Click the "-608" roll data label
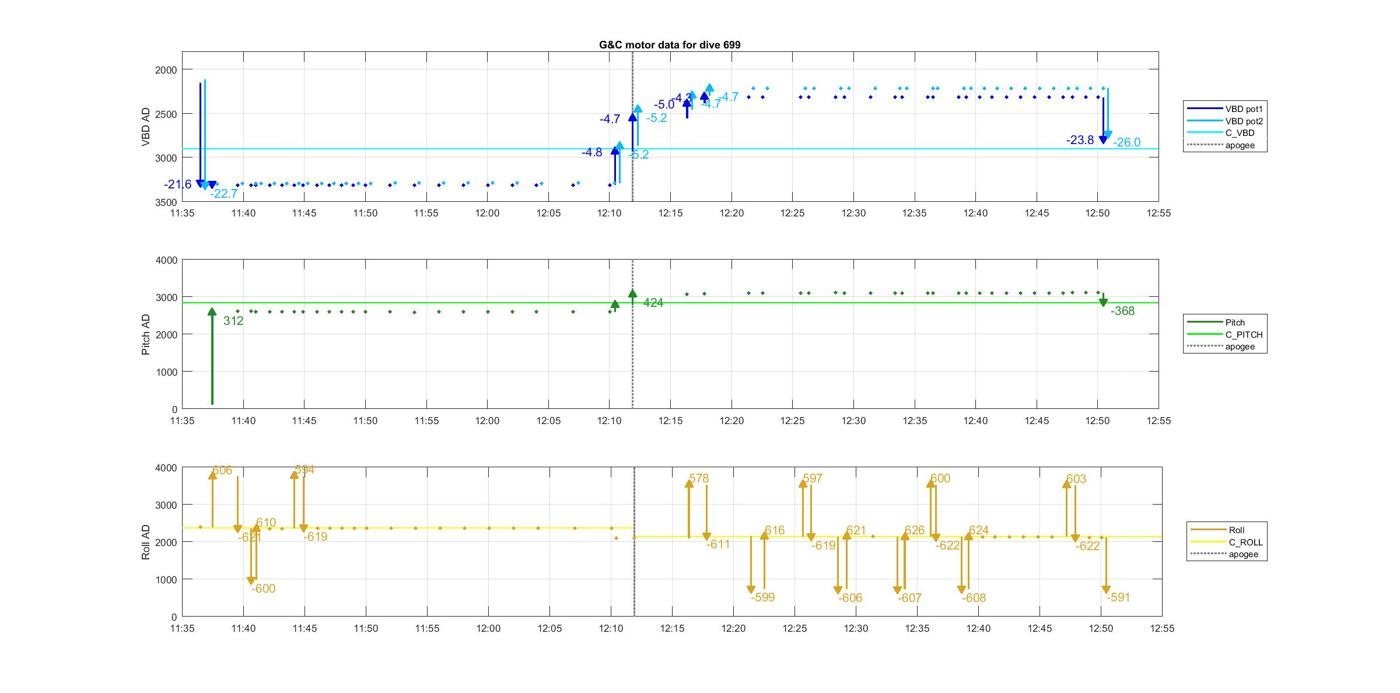1400x693 pixels. click(974, 598)
